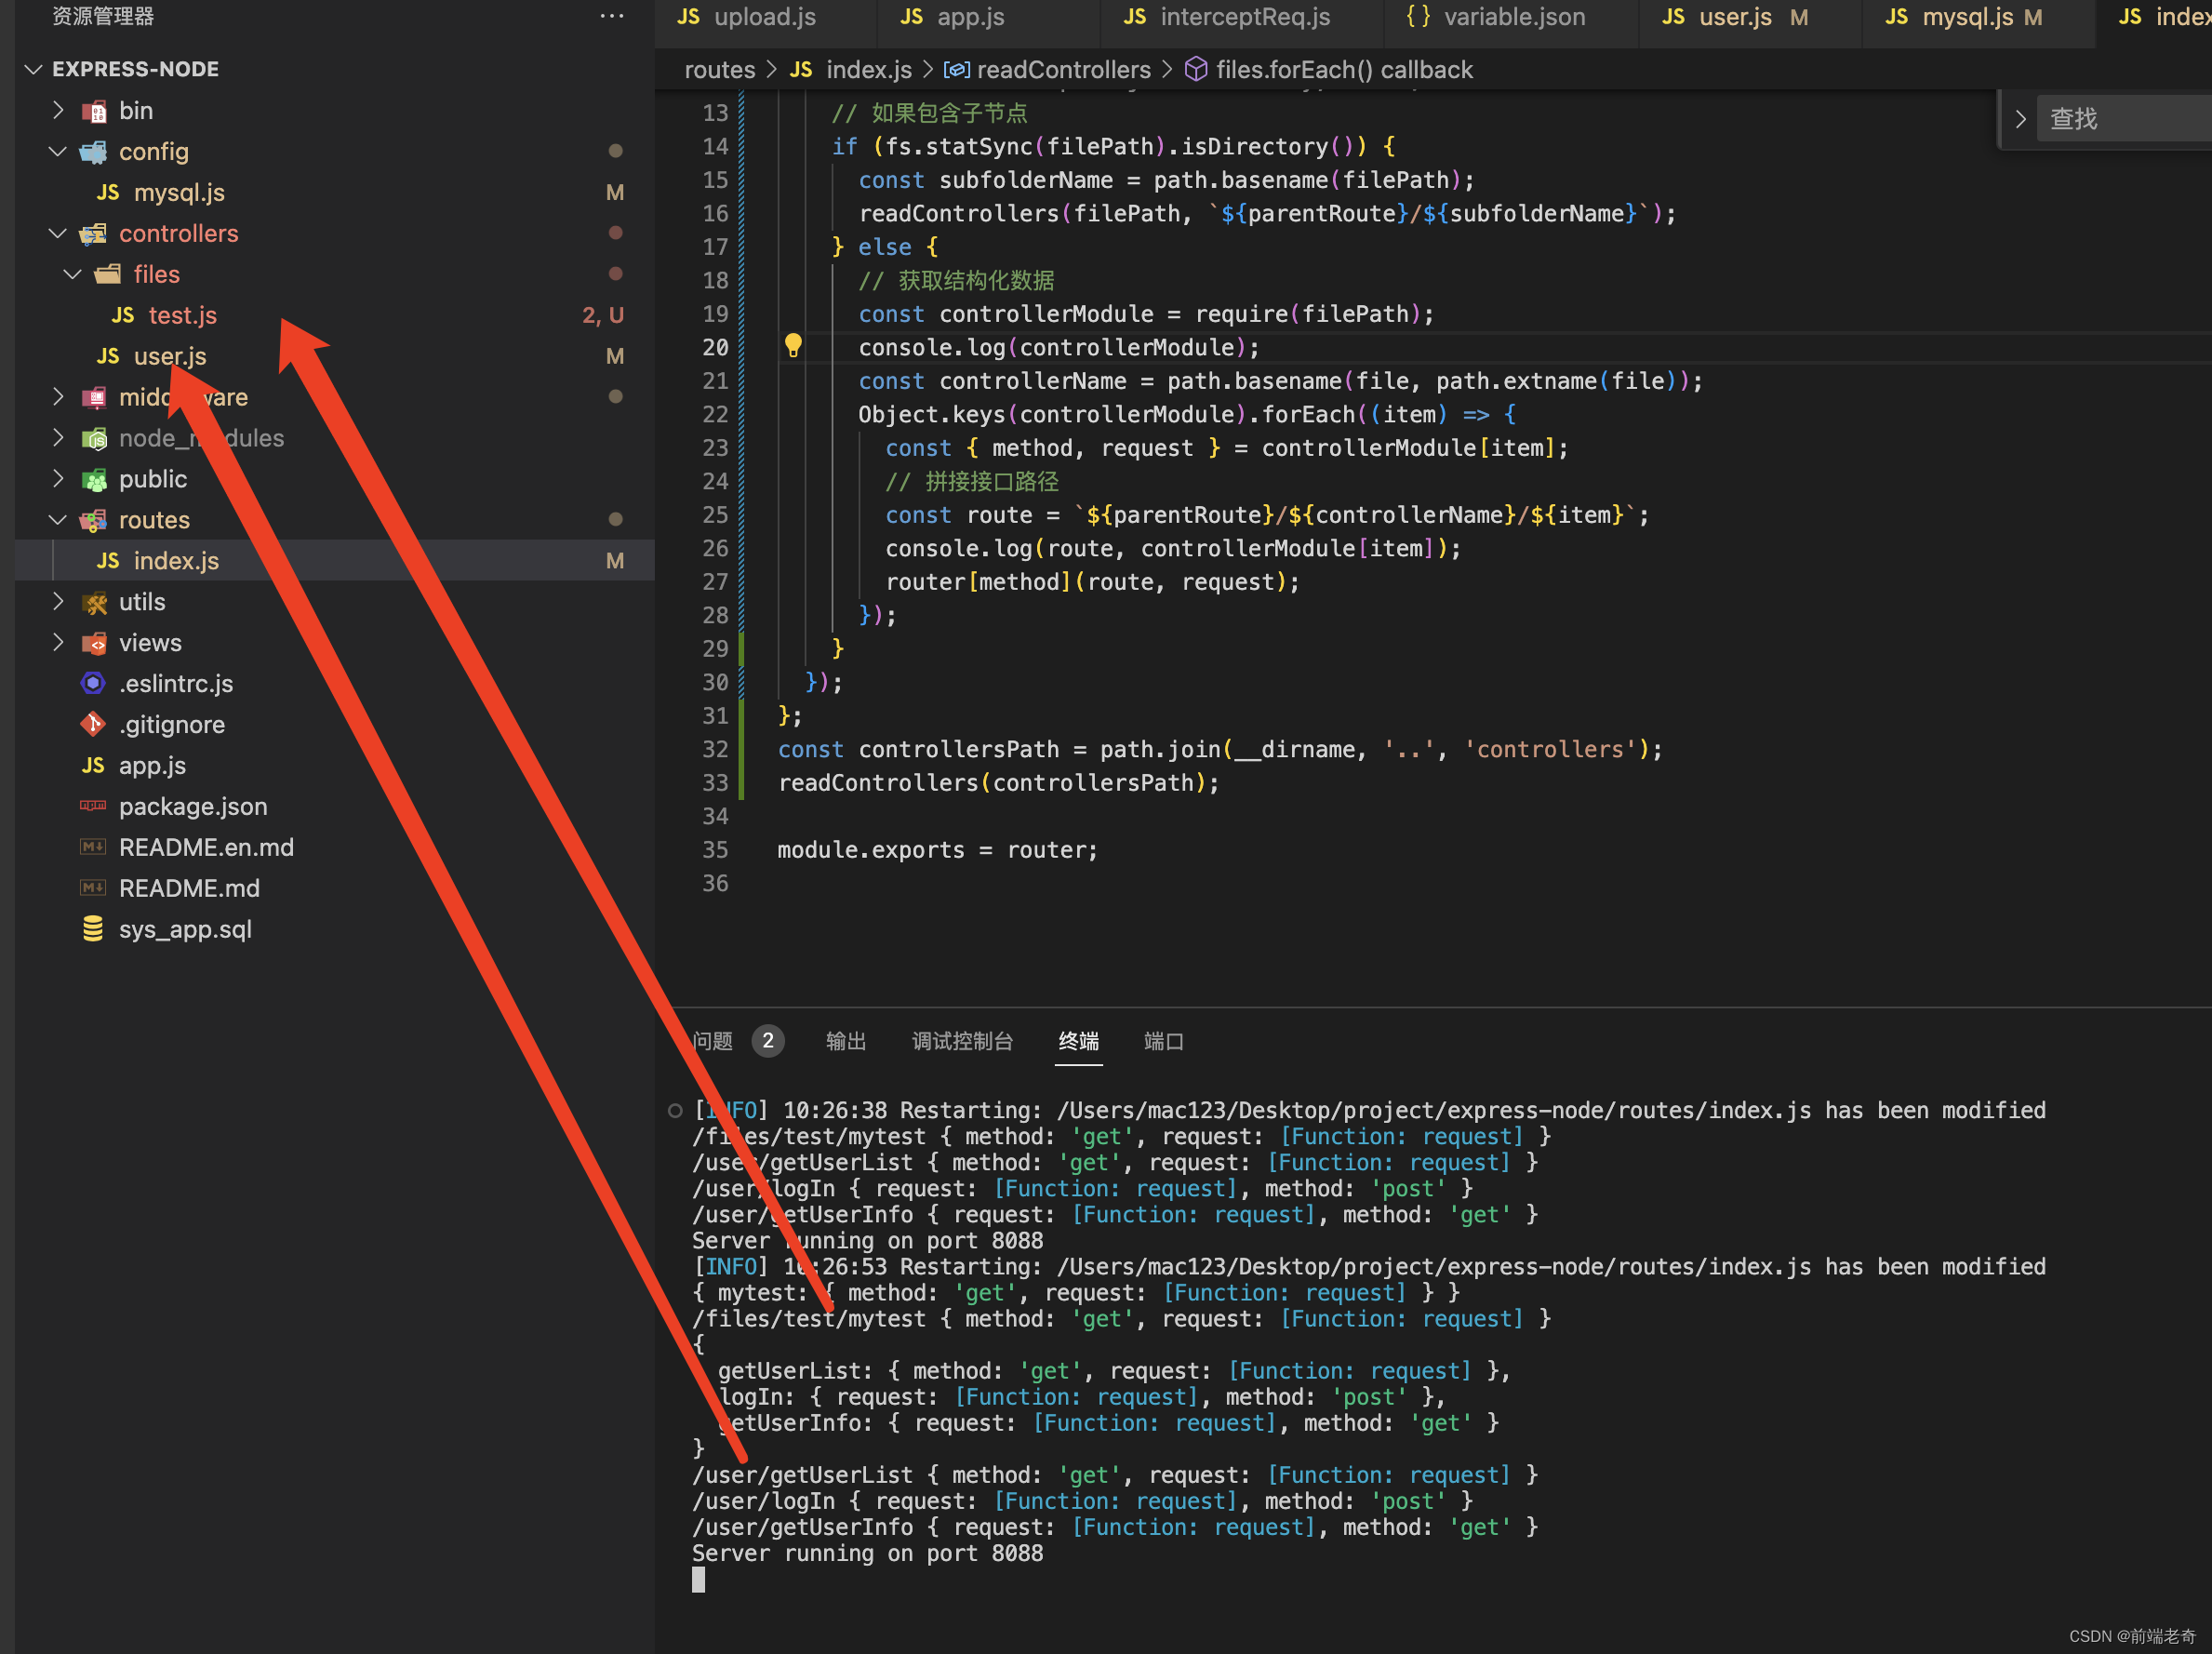This screenshot has height=1654, width=2212.
Task: Click the bin folder icon
Action: point(94,111)
